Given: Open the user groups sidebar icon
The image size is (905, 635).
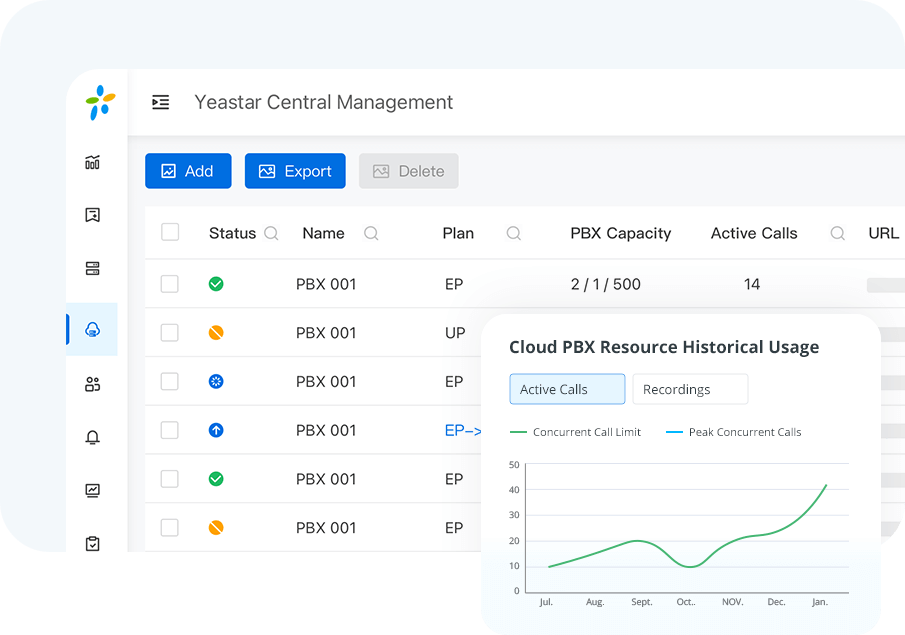Looking at the screenshot, I should pyautogui.click(x=92, y=383).
